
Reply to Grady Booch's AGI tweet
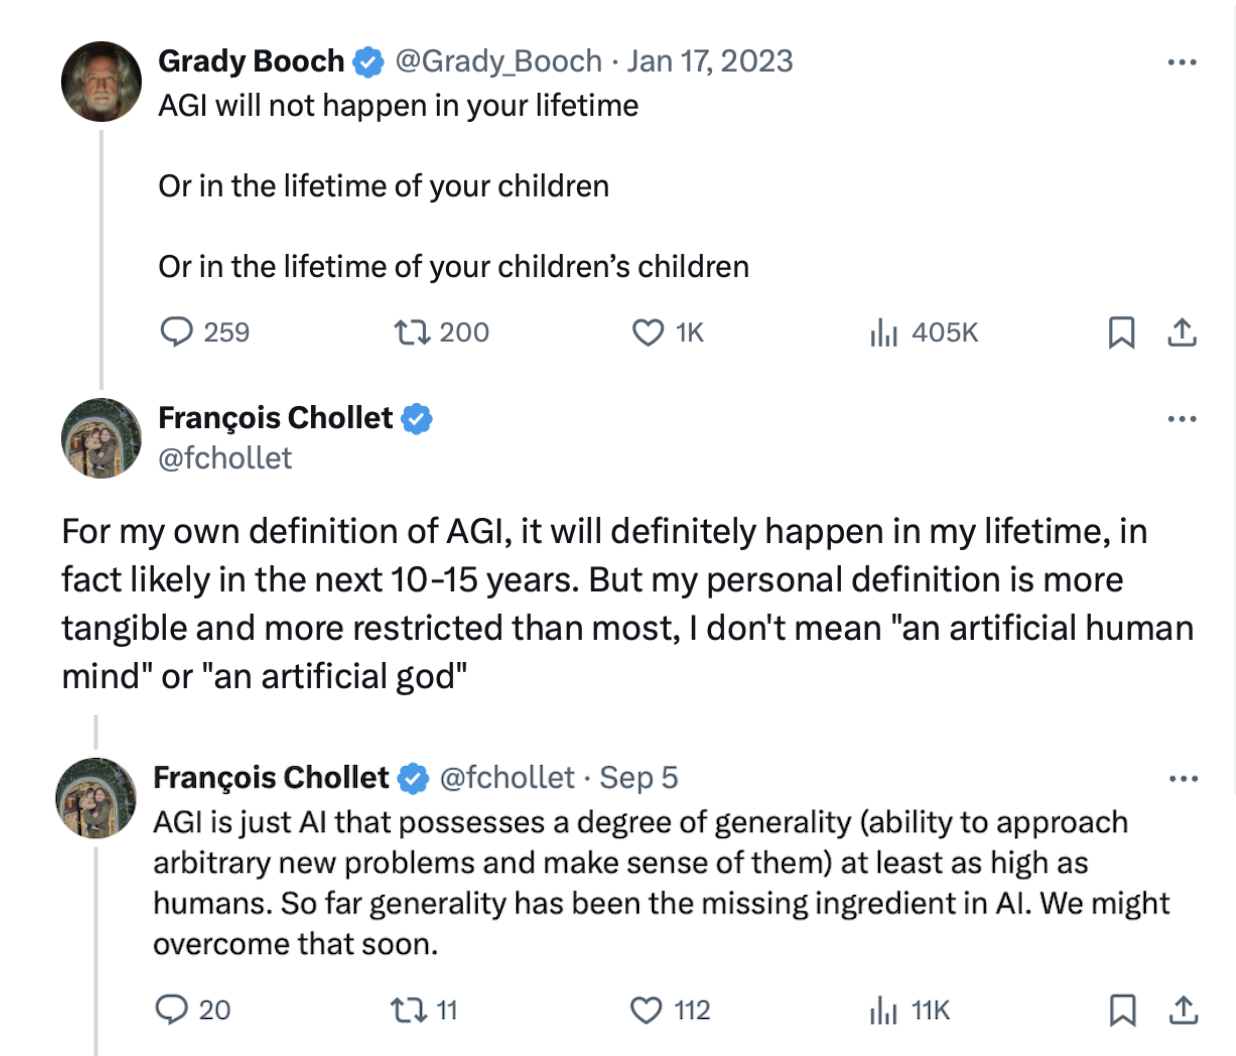(177, 332)
